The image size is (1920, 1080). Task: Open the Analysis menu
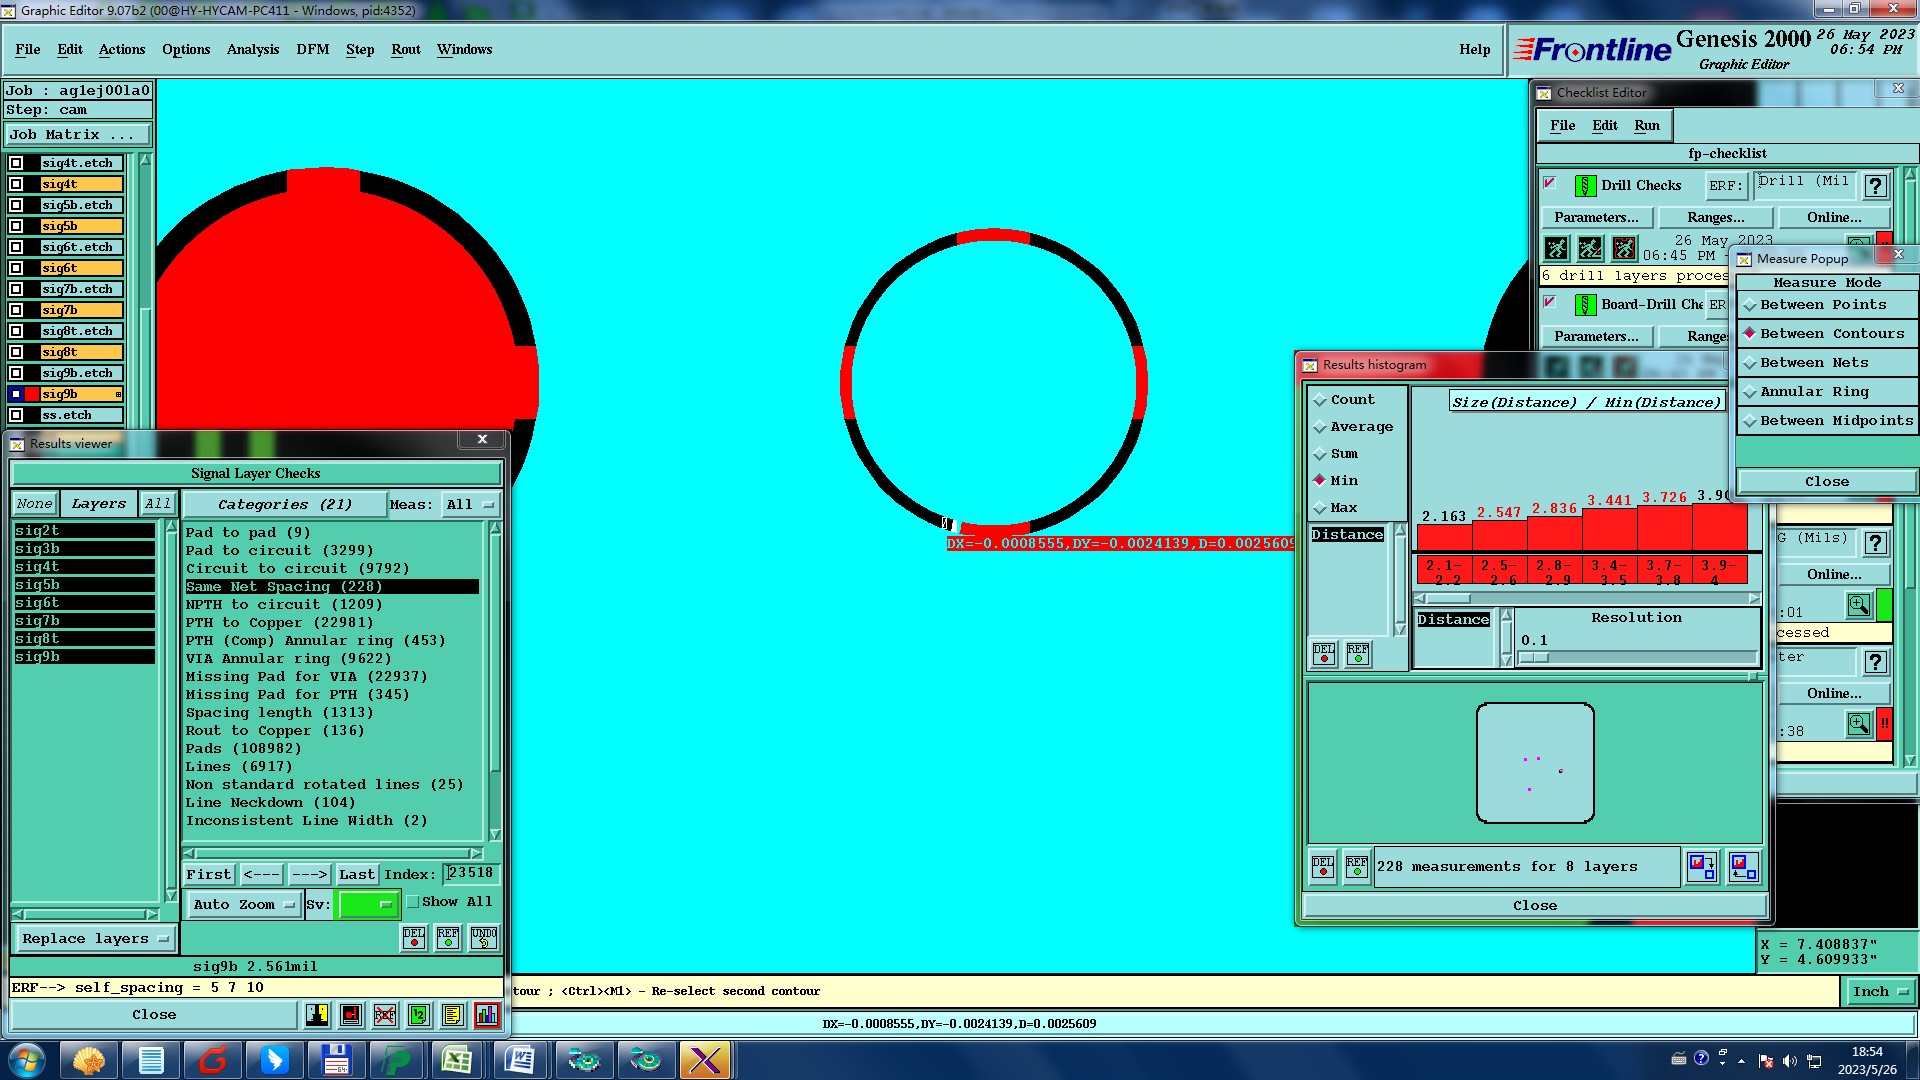coord(252,49)
